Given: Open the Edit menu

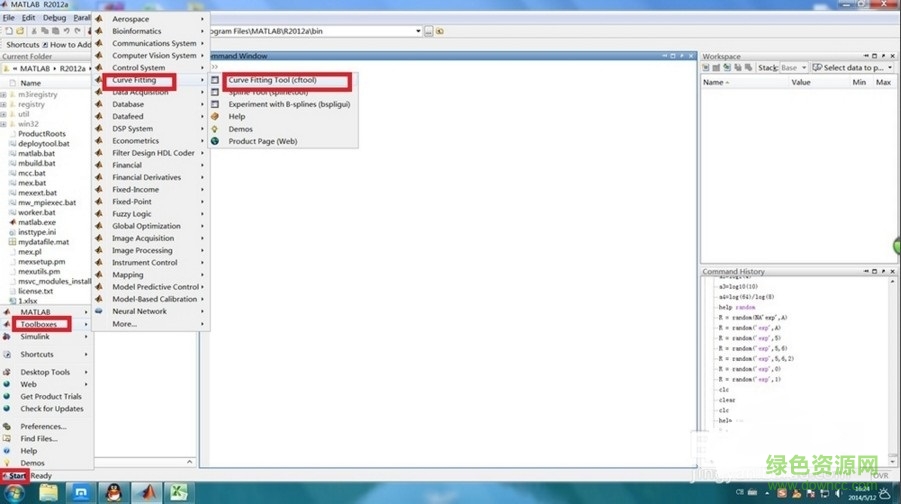Looking at the screenshot, I should [29, 18].
